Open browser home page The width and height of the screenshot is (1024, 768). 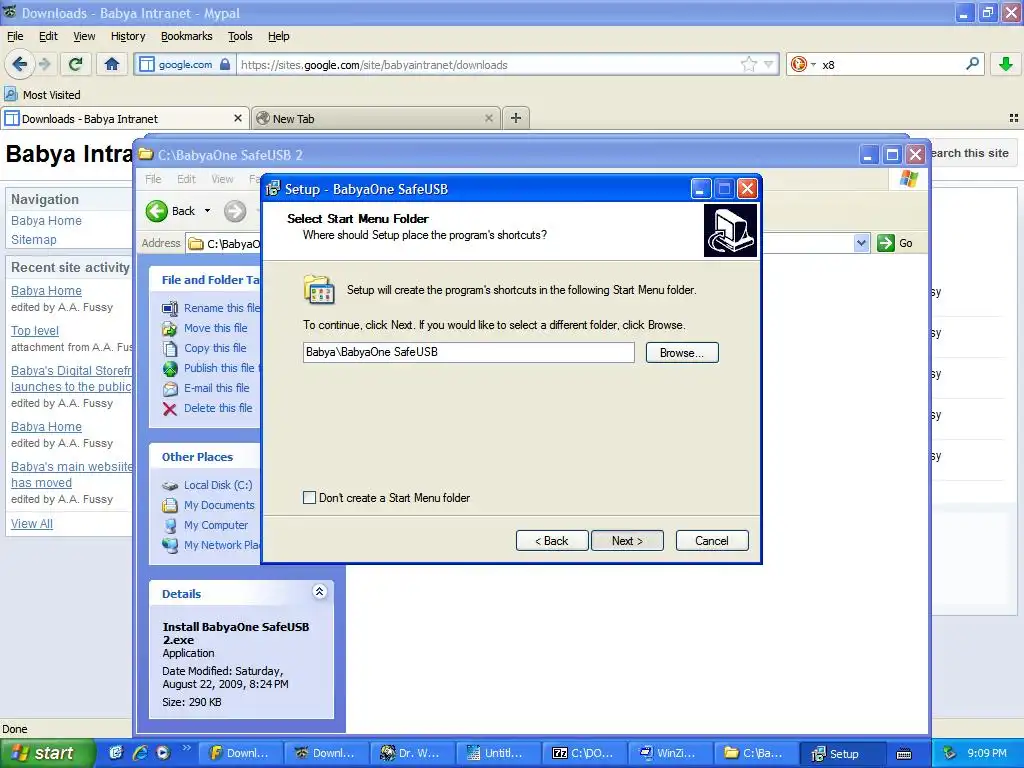pos(112,64)
